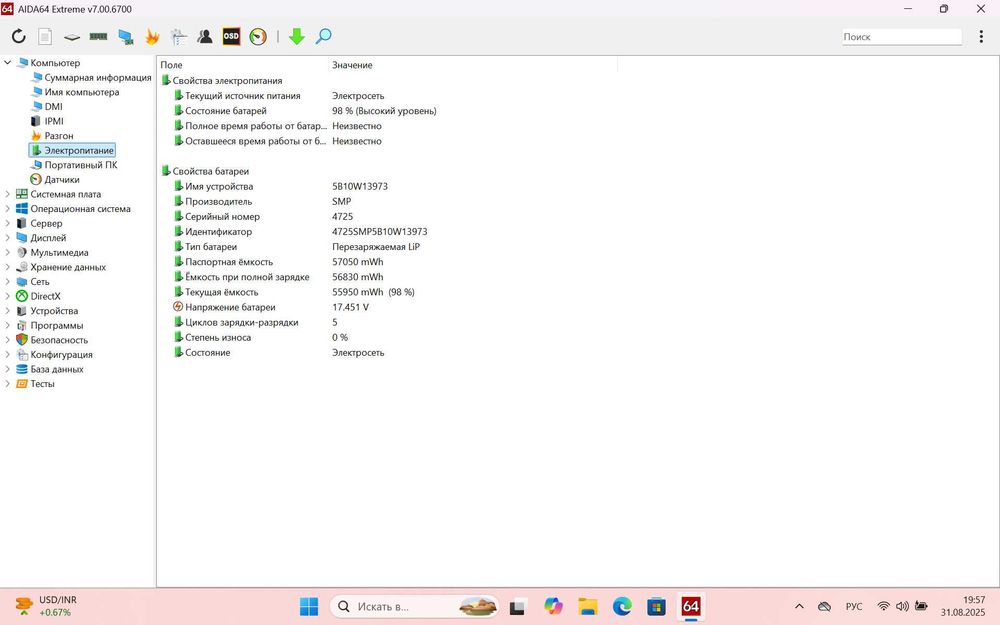Viewport: 1000px width, 625px height.
Task: Select the Устройства tree item
Action: pyautogui.click(x=54, y=311)
